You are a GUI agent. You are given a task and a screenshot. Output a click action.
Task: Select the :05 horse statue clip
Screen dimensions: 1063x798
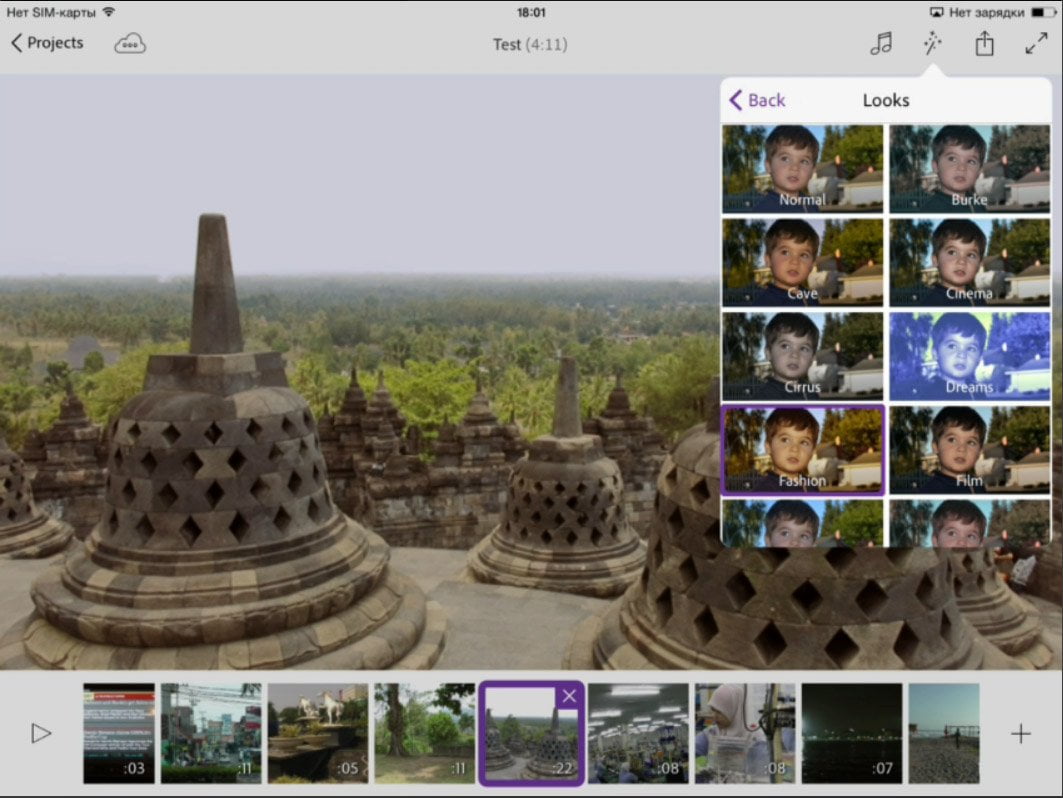click(318, 734)
